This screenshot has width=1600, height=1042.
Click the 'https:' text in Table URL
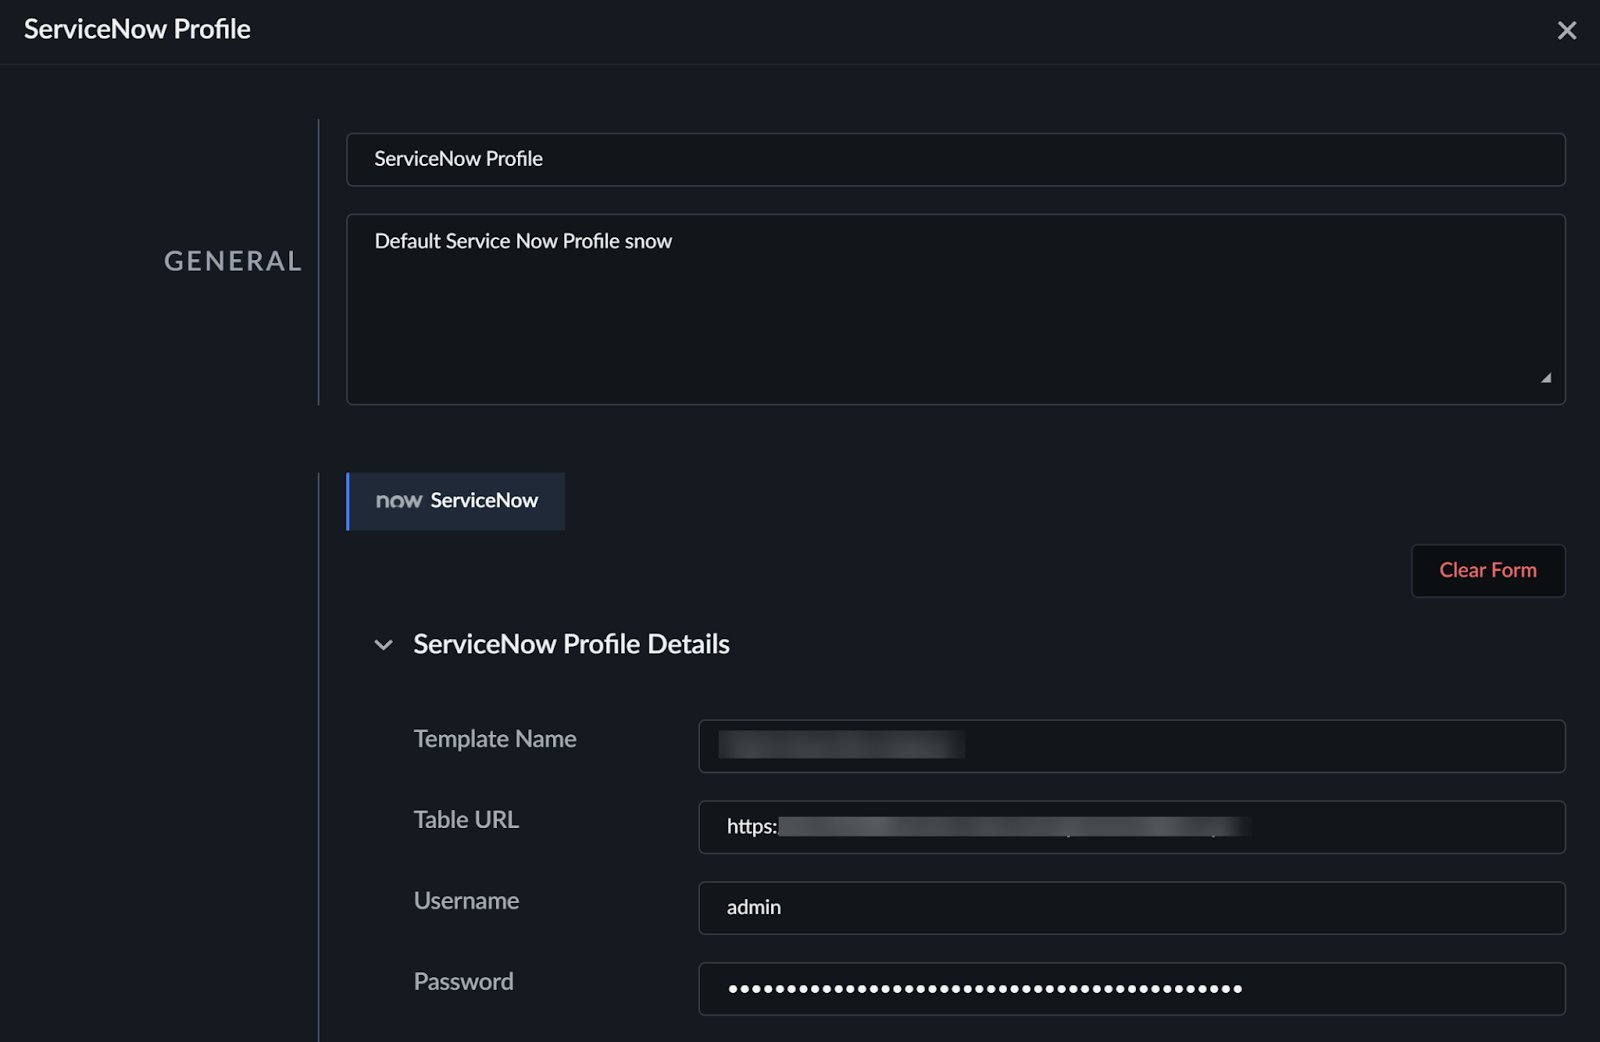(751, 827)
